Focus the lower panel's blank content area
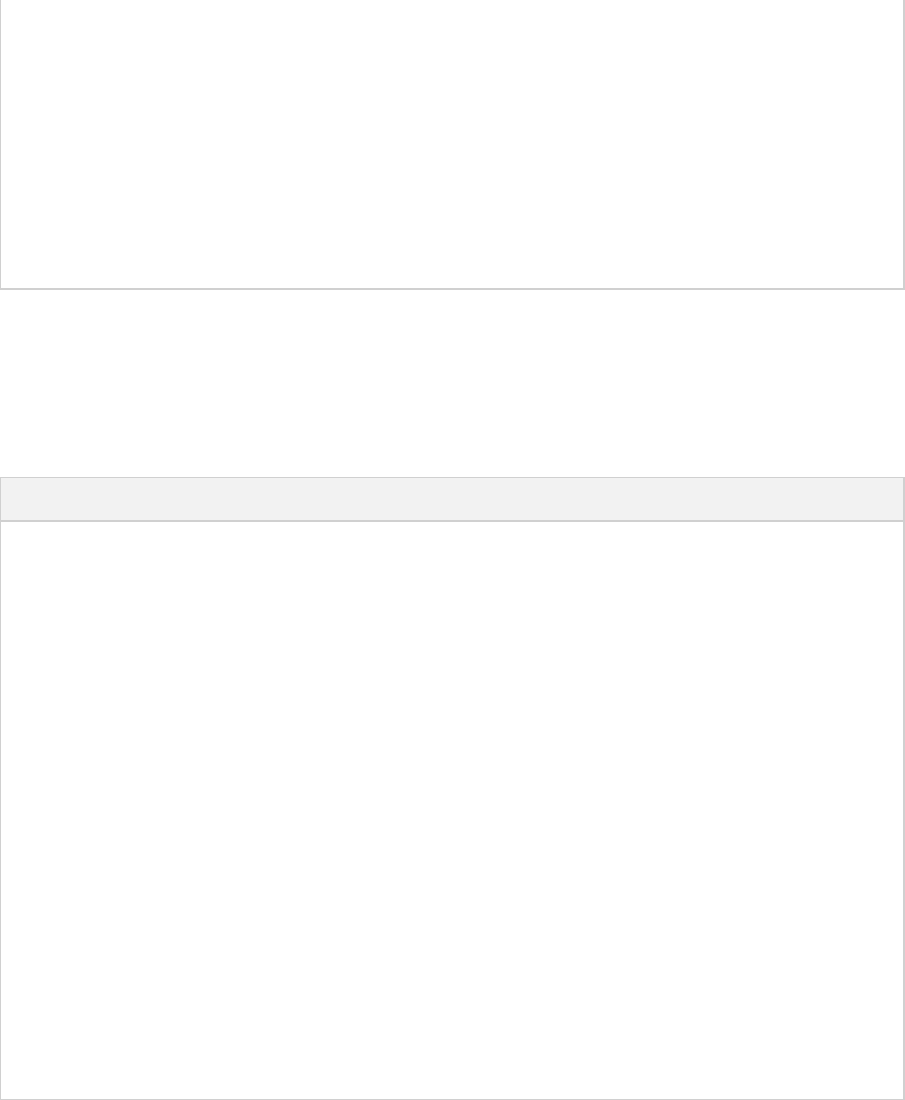Image resolution: width=905 pixels, height=1100 pixels. 452,810
